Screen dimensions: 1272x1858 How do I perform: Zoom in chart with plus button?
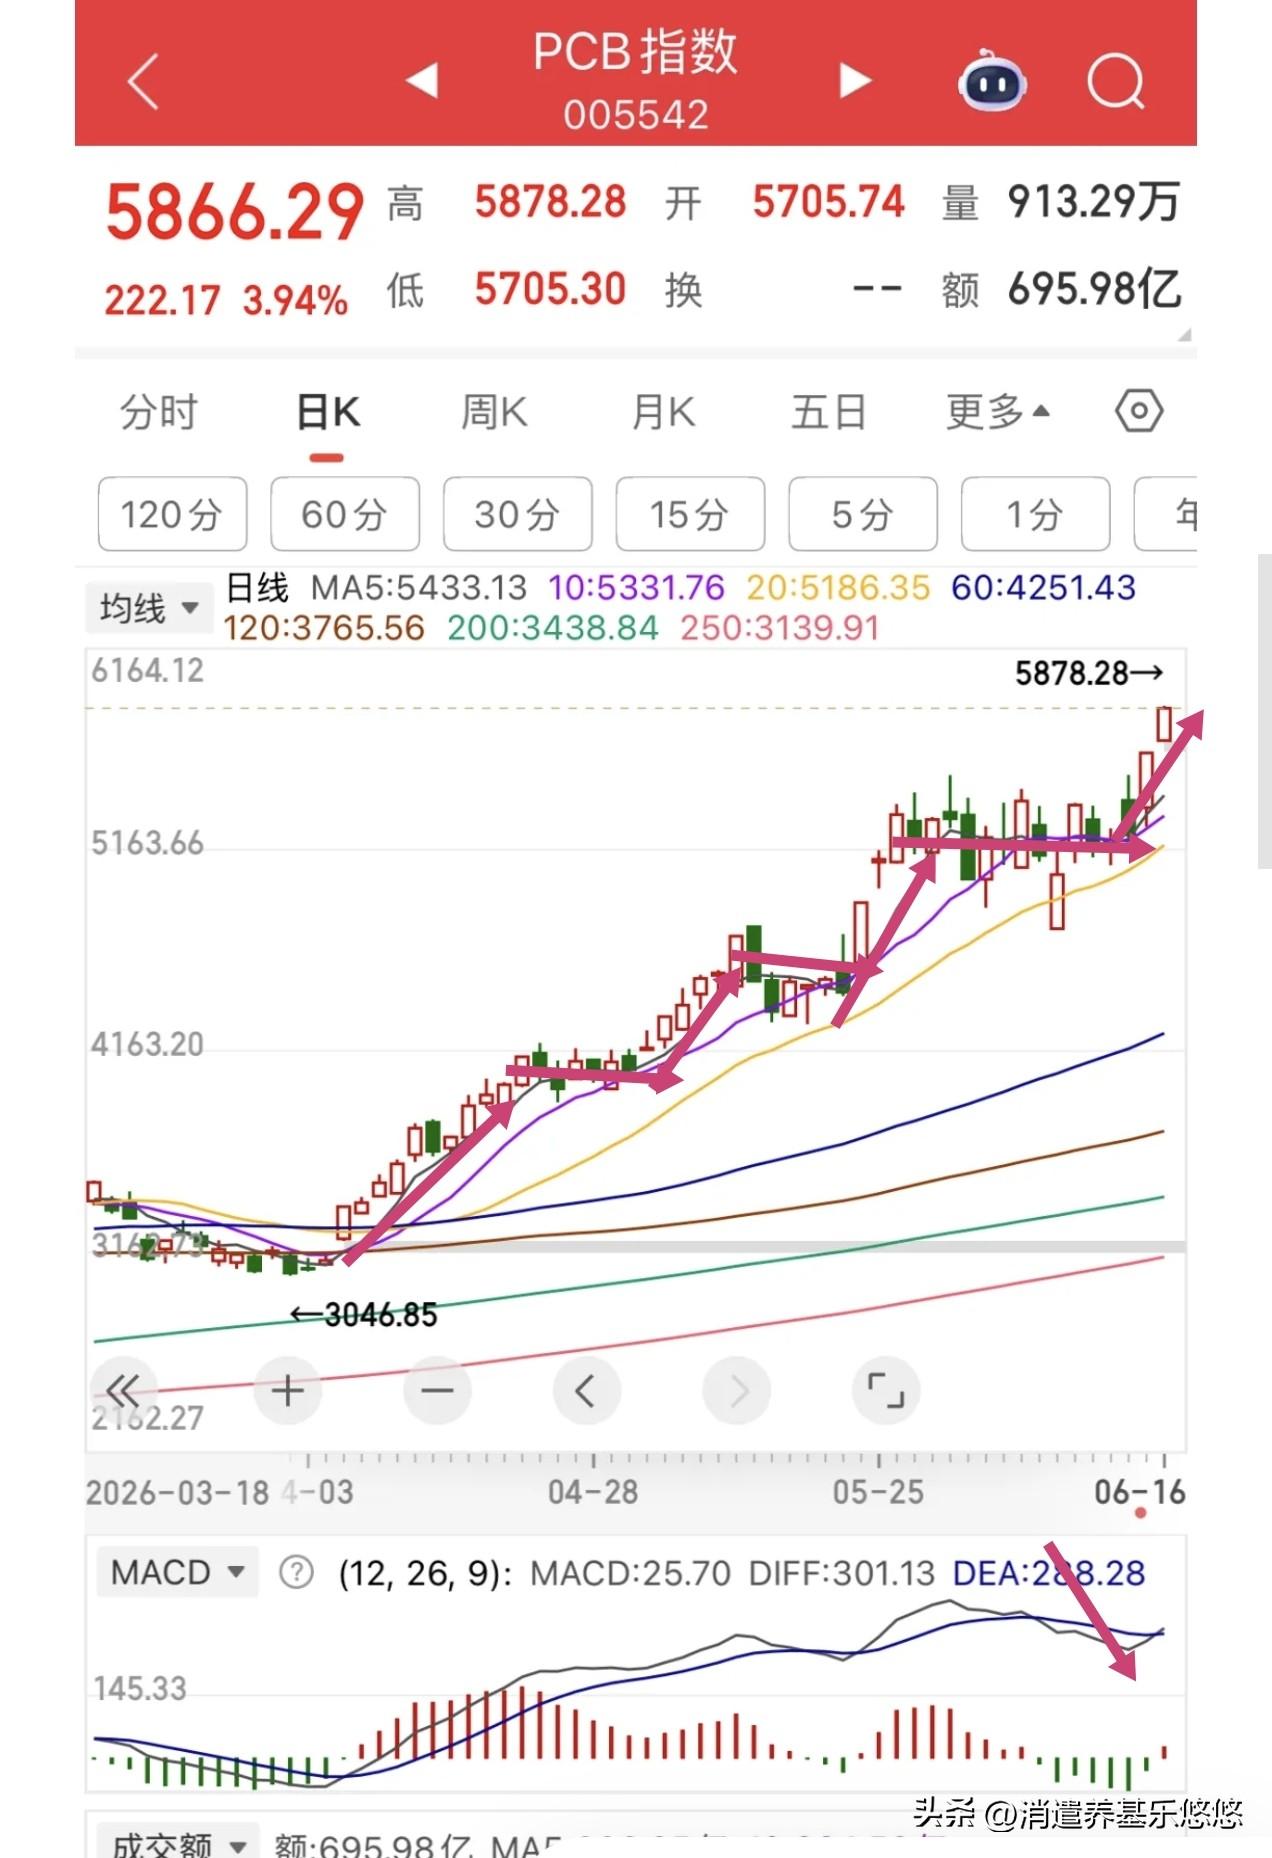[288, 1391]
